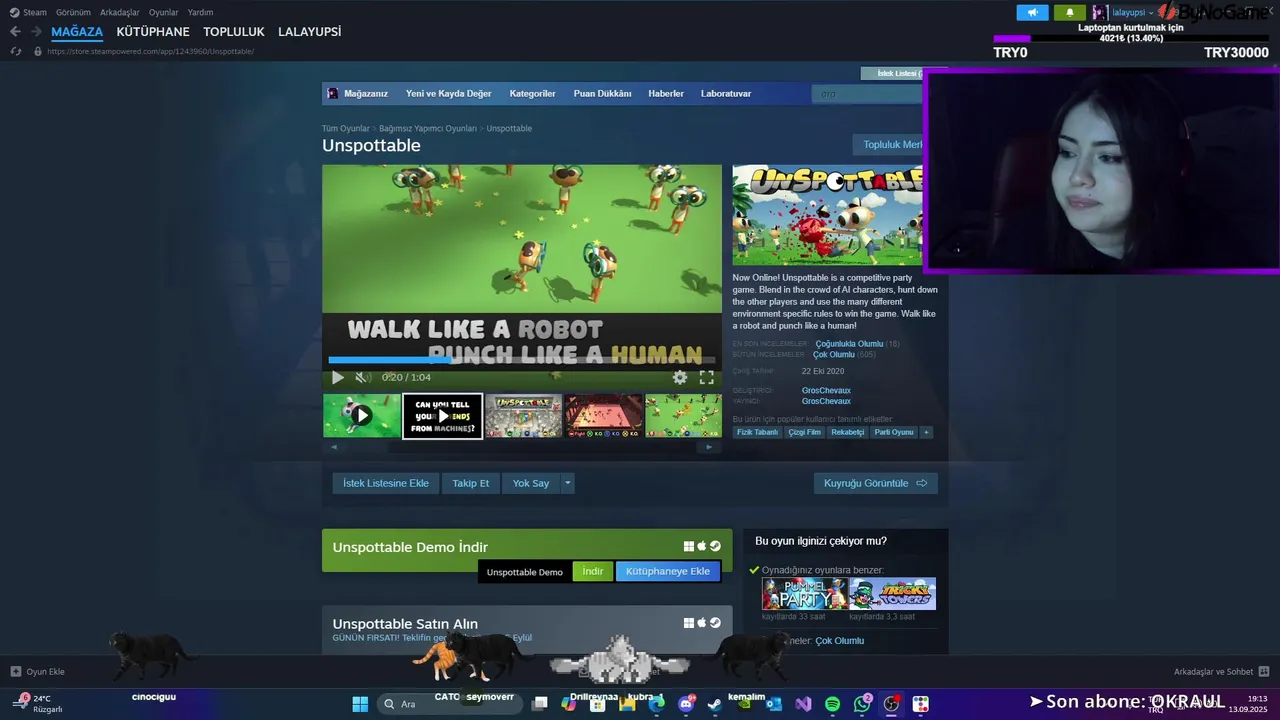Open the green notifications bell
This screenshot has height=720, width=1280.
(x=1069, y=12)
